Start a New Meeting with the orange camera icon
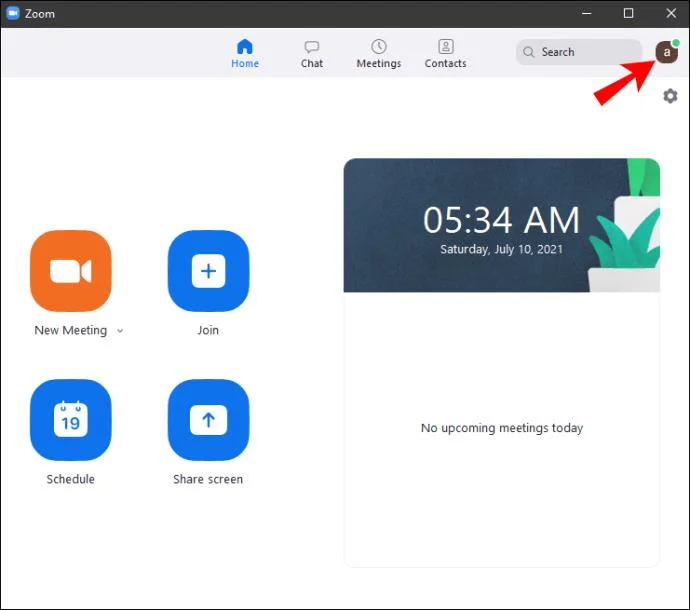The image size is (690, 610). tap(71, 271)
